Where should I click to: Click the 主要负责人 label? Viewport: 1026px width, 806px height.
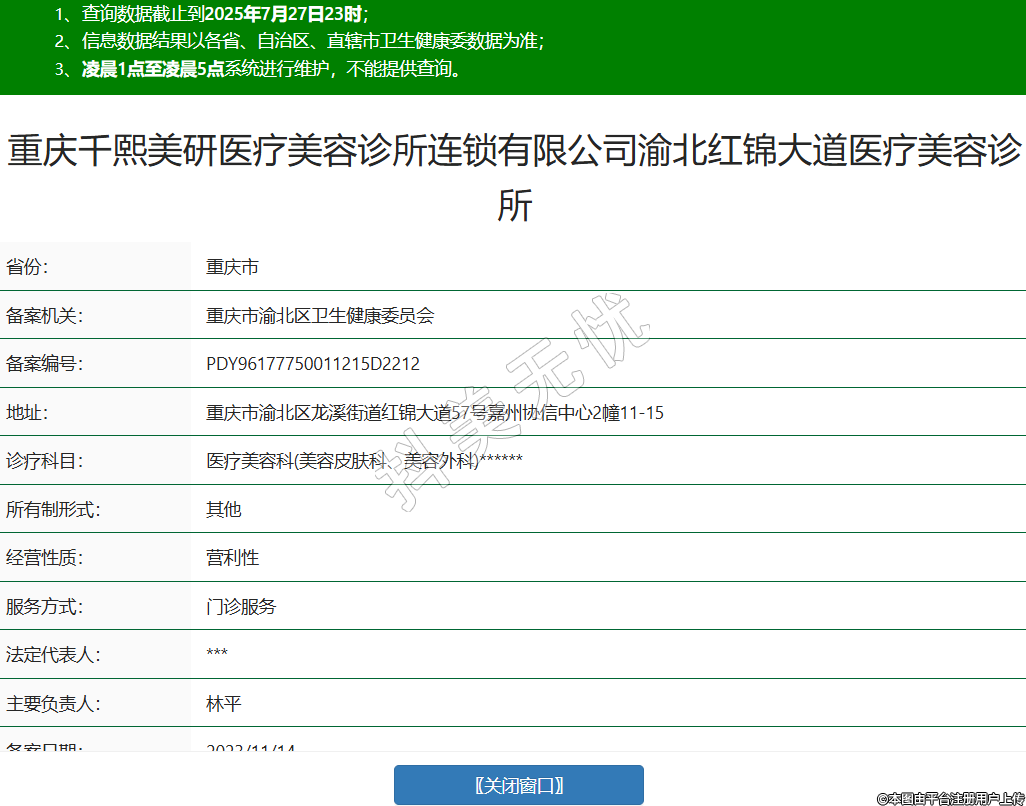(53, 704)
